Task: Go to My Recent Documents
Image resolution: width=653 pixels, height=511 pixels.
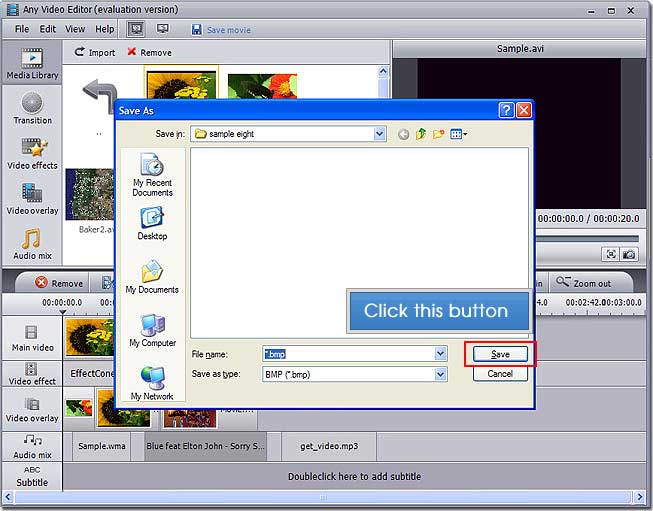Action: coord(152,175)
